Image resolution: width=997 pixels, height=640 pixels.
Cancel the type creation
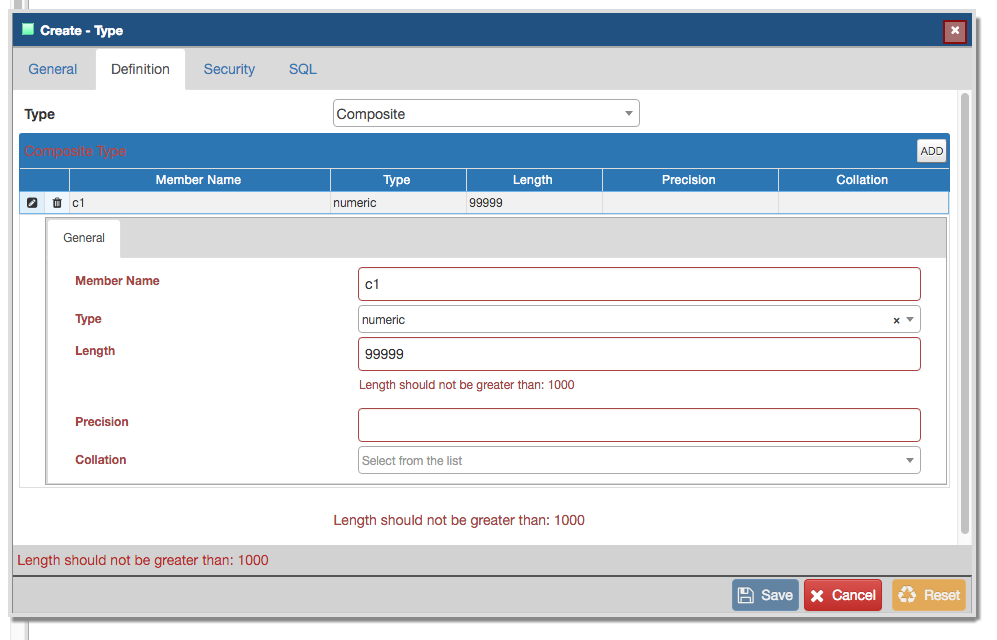(x=842, y=595)
